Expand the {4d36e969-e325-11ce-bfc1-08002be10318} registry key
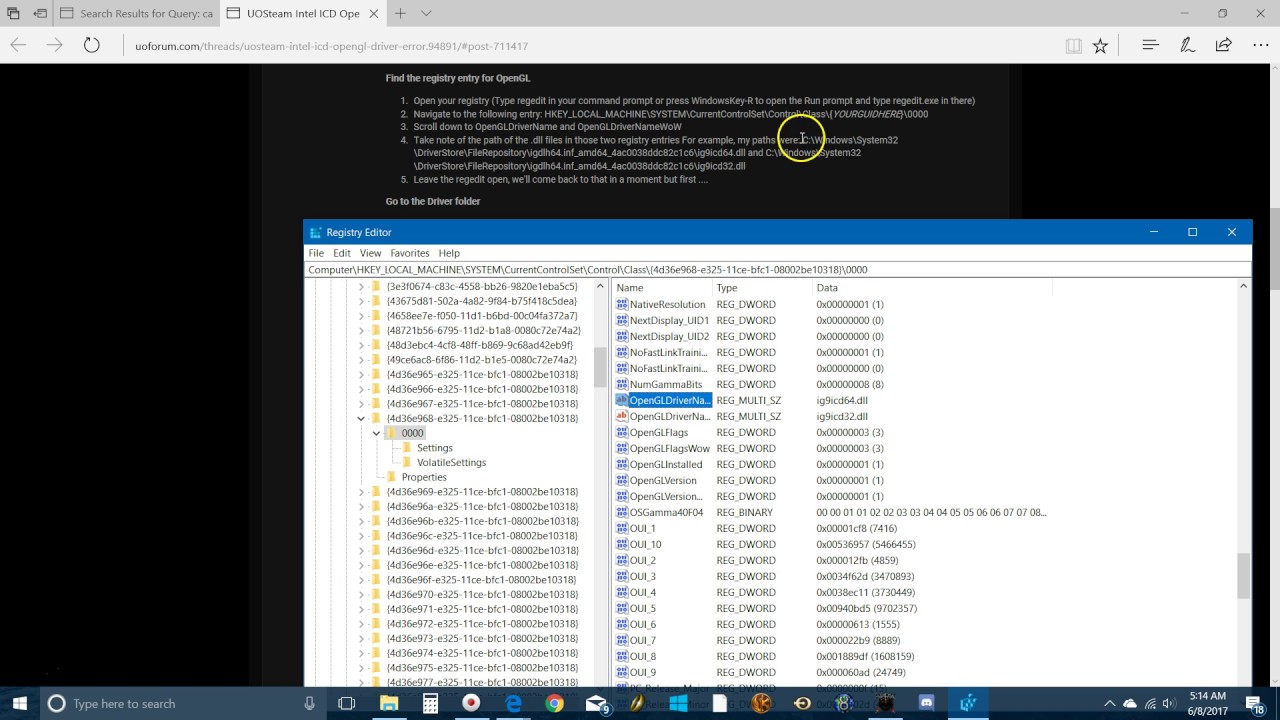1280x720 pixels. 361,491
